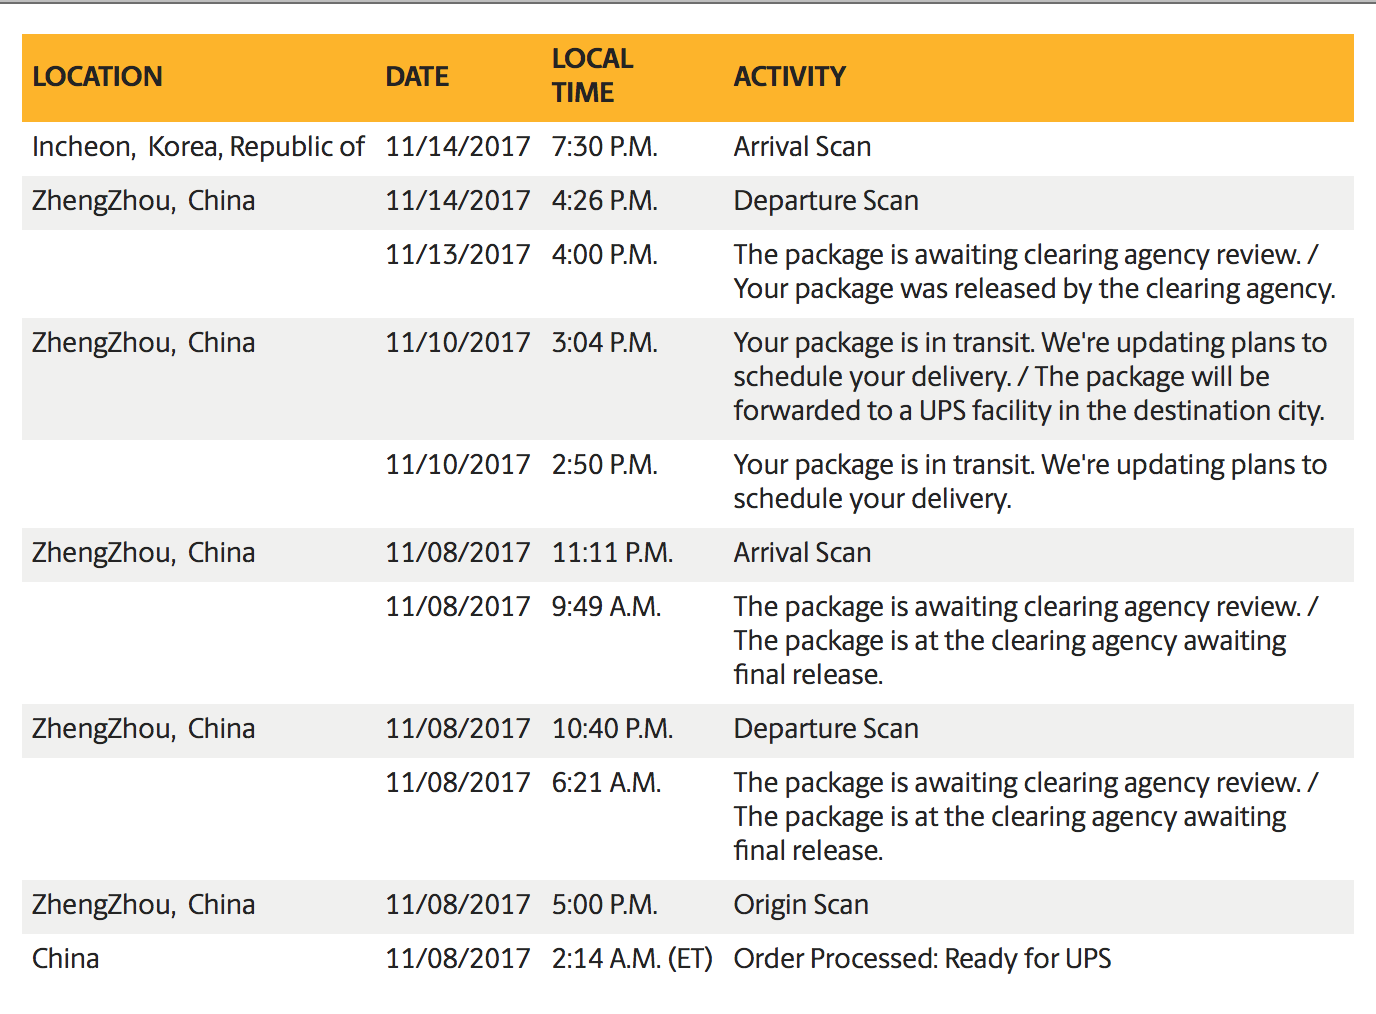Select the 'forwarded to a UPS facility' activity text
Viewport: 1376px width, 1014px height.
click(x=1028, y=411)
